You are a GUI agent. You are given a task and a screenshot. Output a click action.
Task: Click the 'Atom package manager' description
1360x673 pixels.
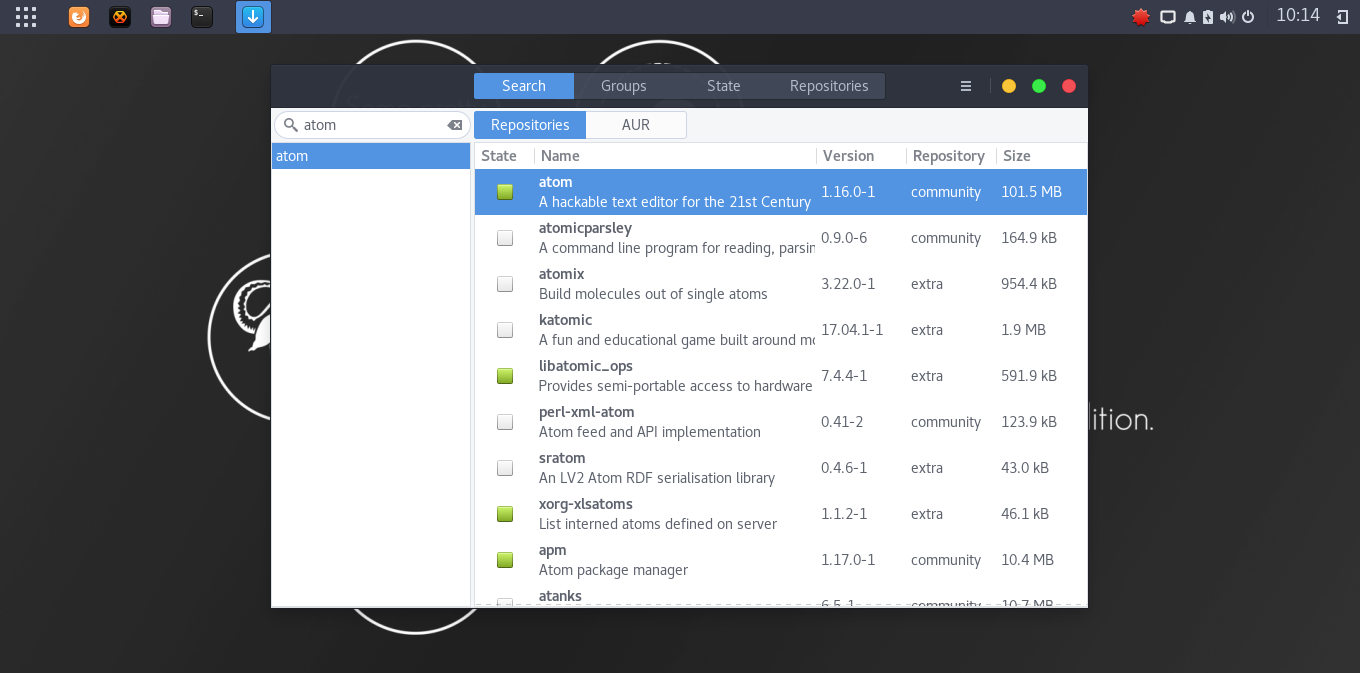(613, 570)
